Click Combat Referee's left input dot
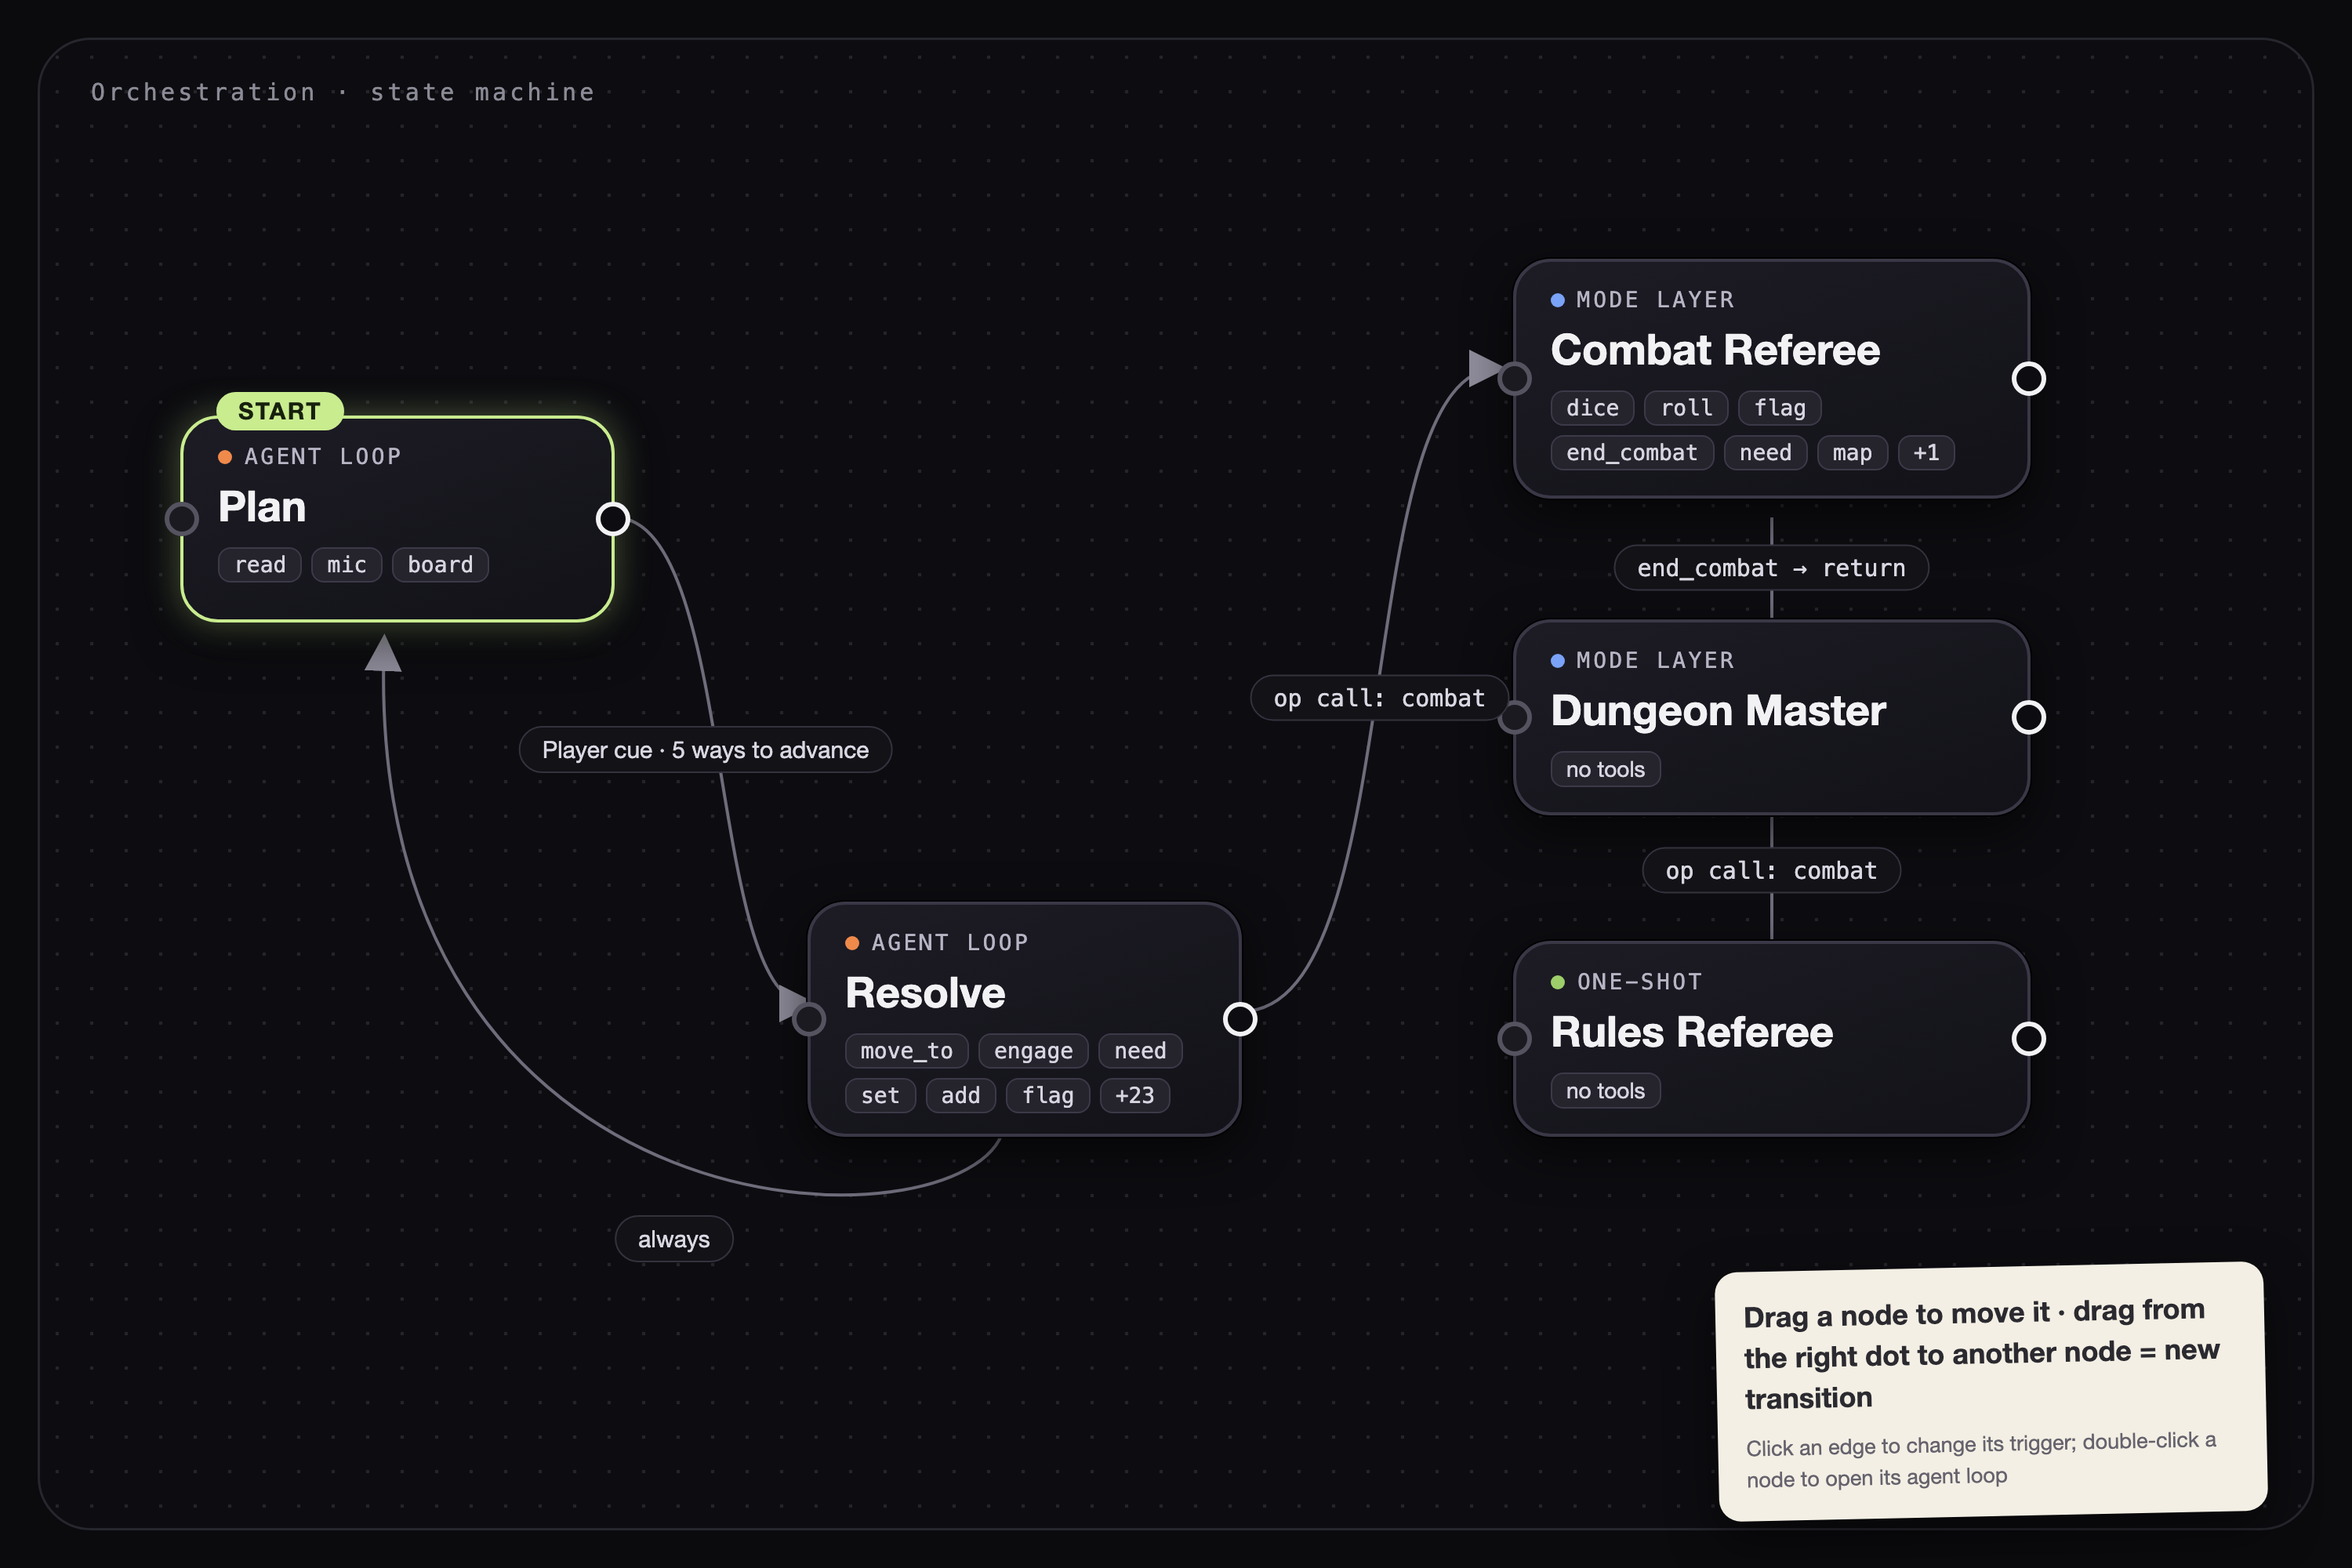Image resolution: width=2352 pixels, height=1568 pixels. click(x=1515, y=379)
